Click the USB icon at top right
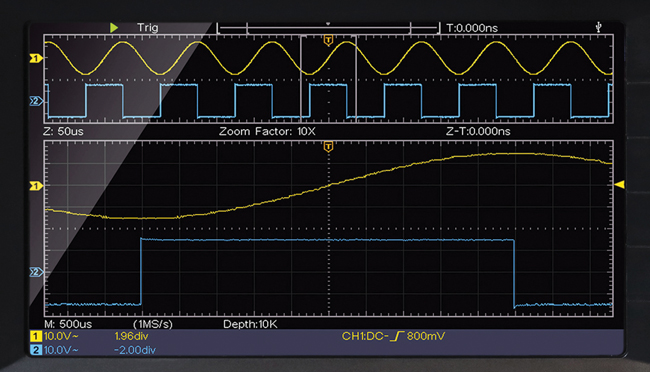This screenshot has height=372, width=650. coord(598,27)
